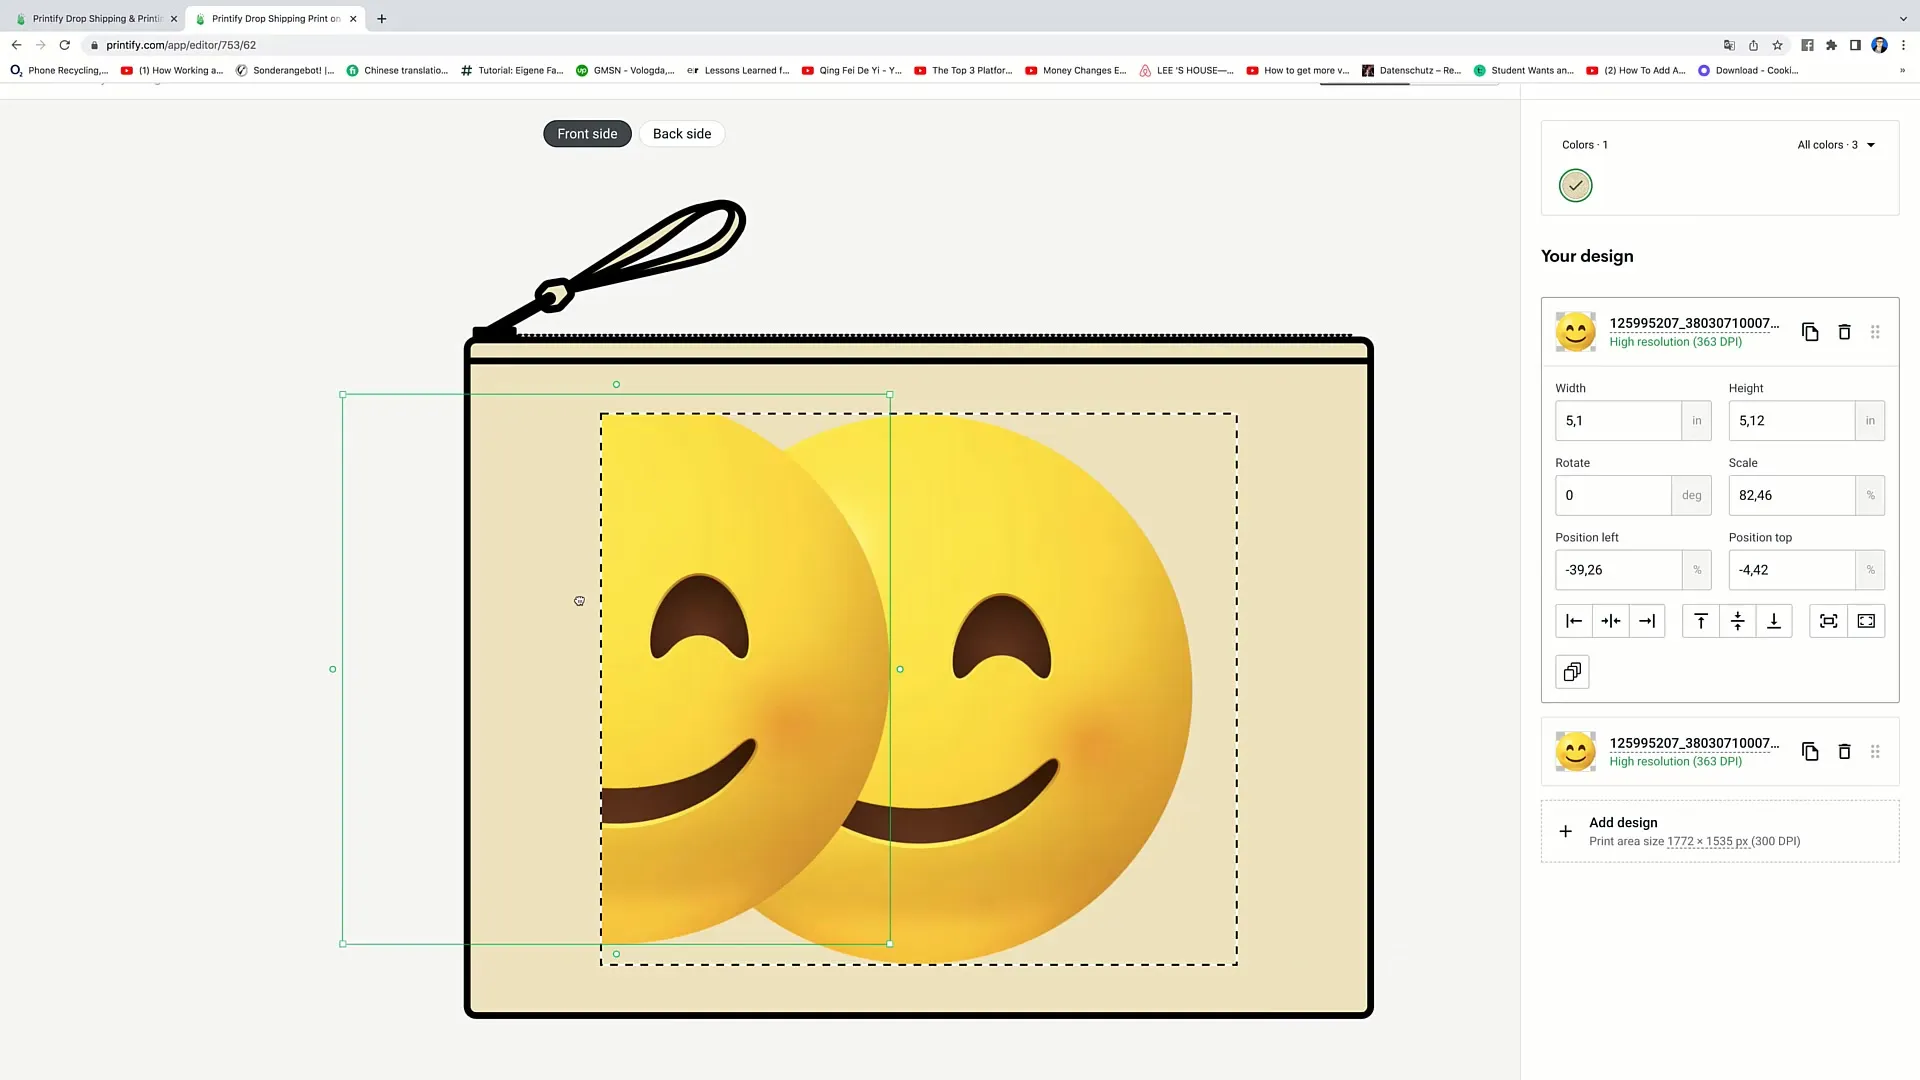Delete the second smiley design layer

[1845, 751]
